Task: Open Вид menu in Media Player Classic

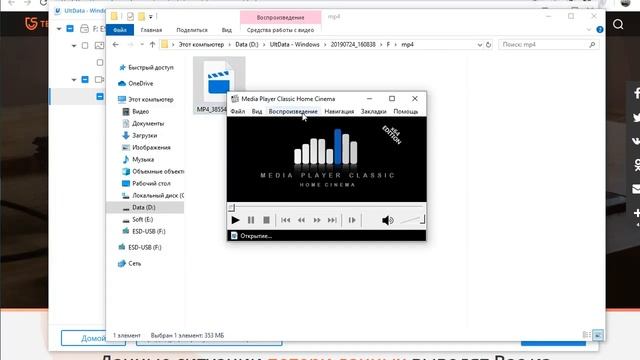Action: click(x=257, y=111)
